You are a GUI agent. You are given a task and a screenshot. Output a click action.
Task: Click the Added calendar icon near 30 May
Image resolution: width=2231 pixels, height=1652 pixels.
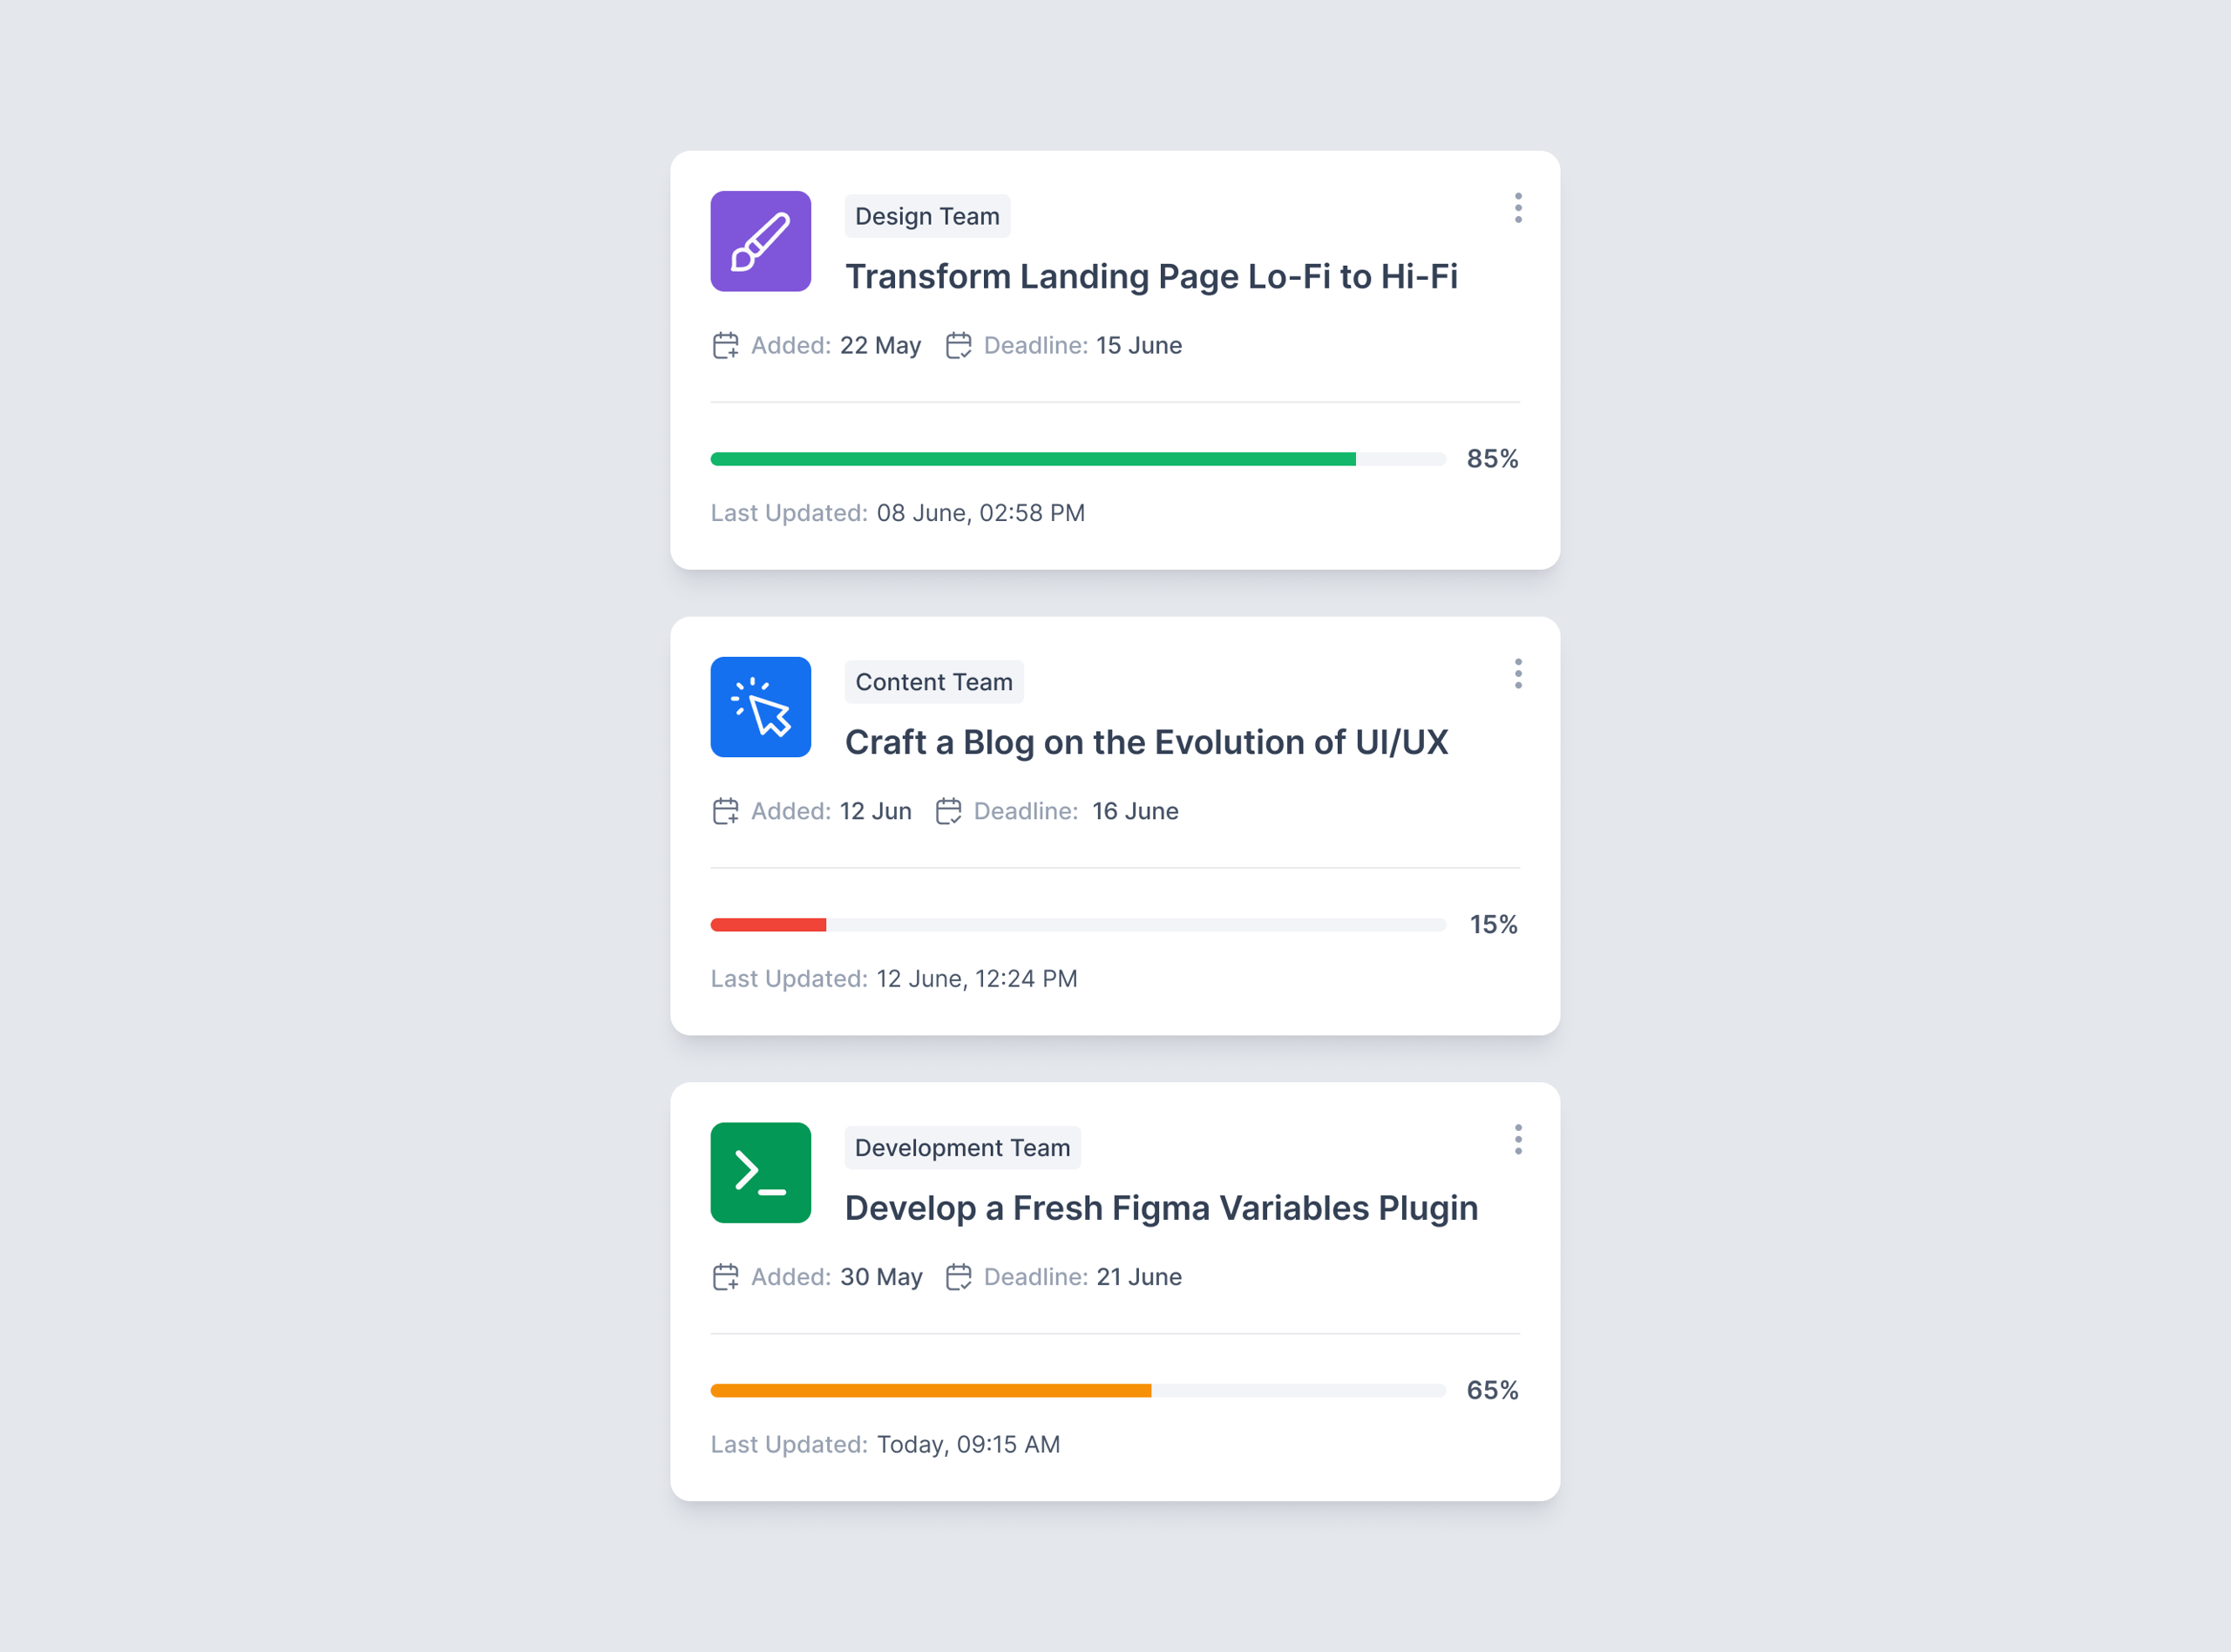click(726, 1277)
